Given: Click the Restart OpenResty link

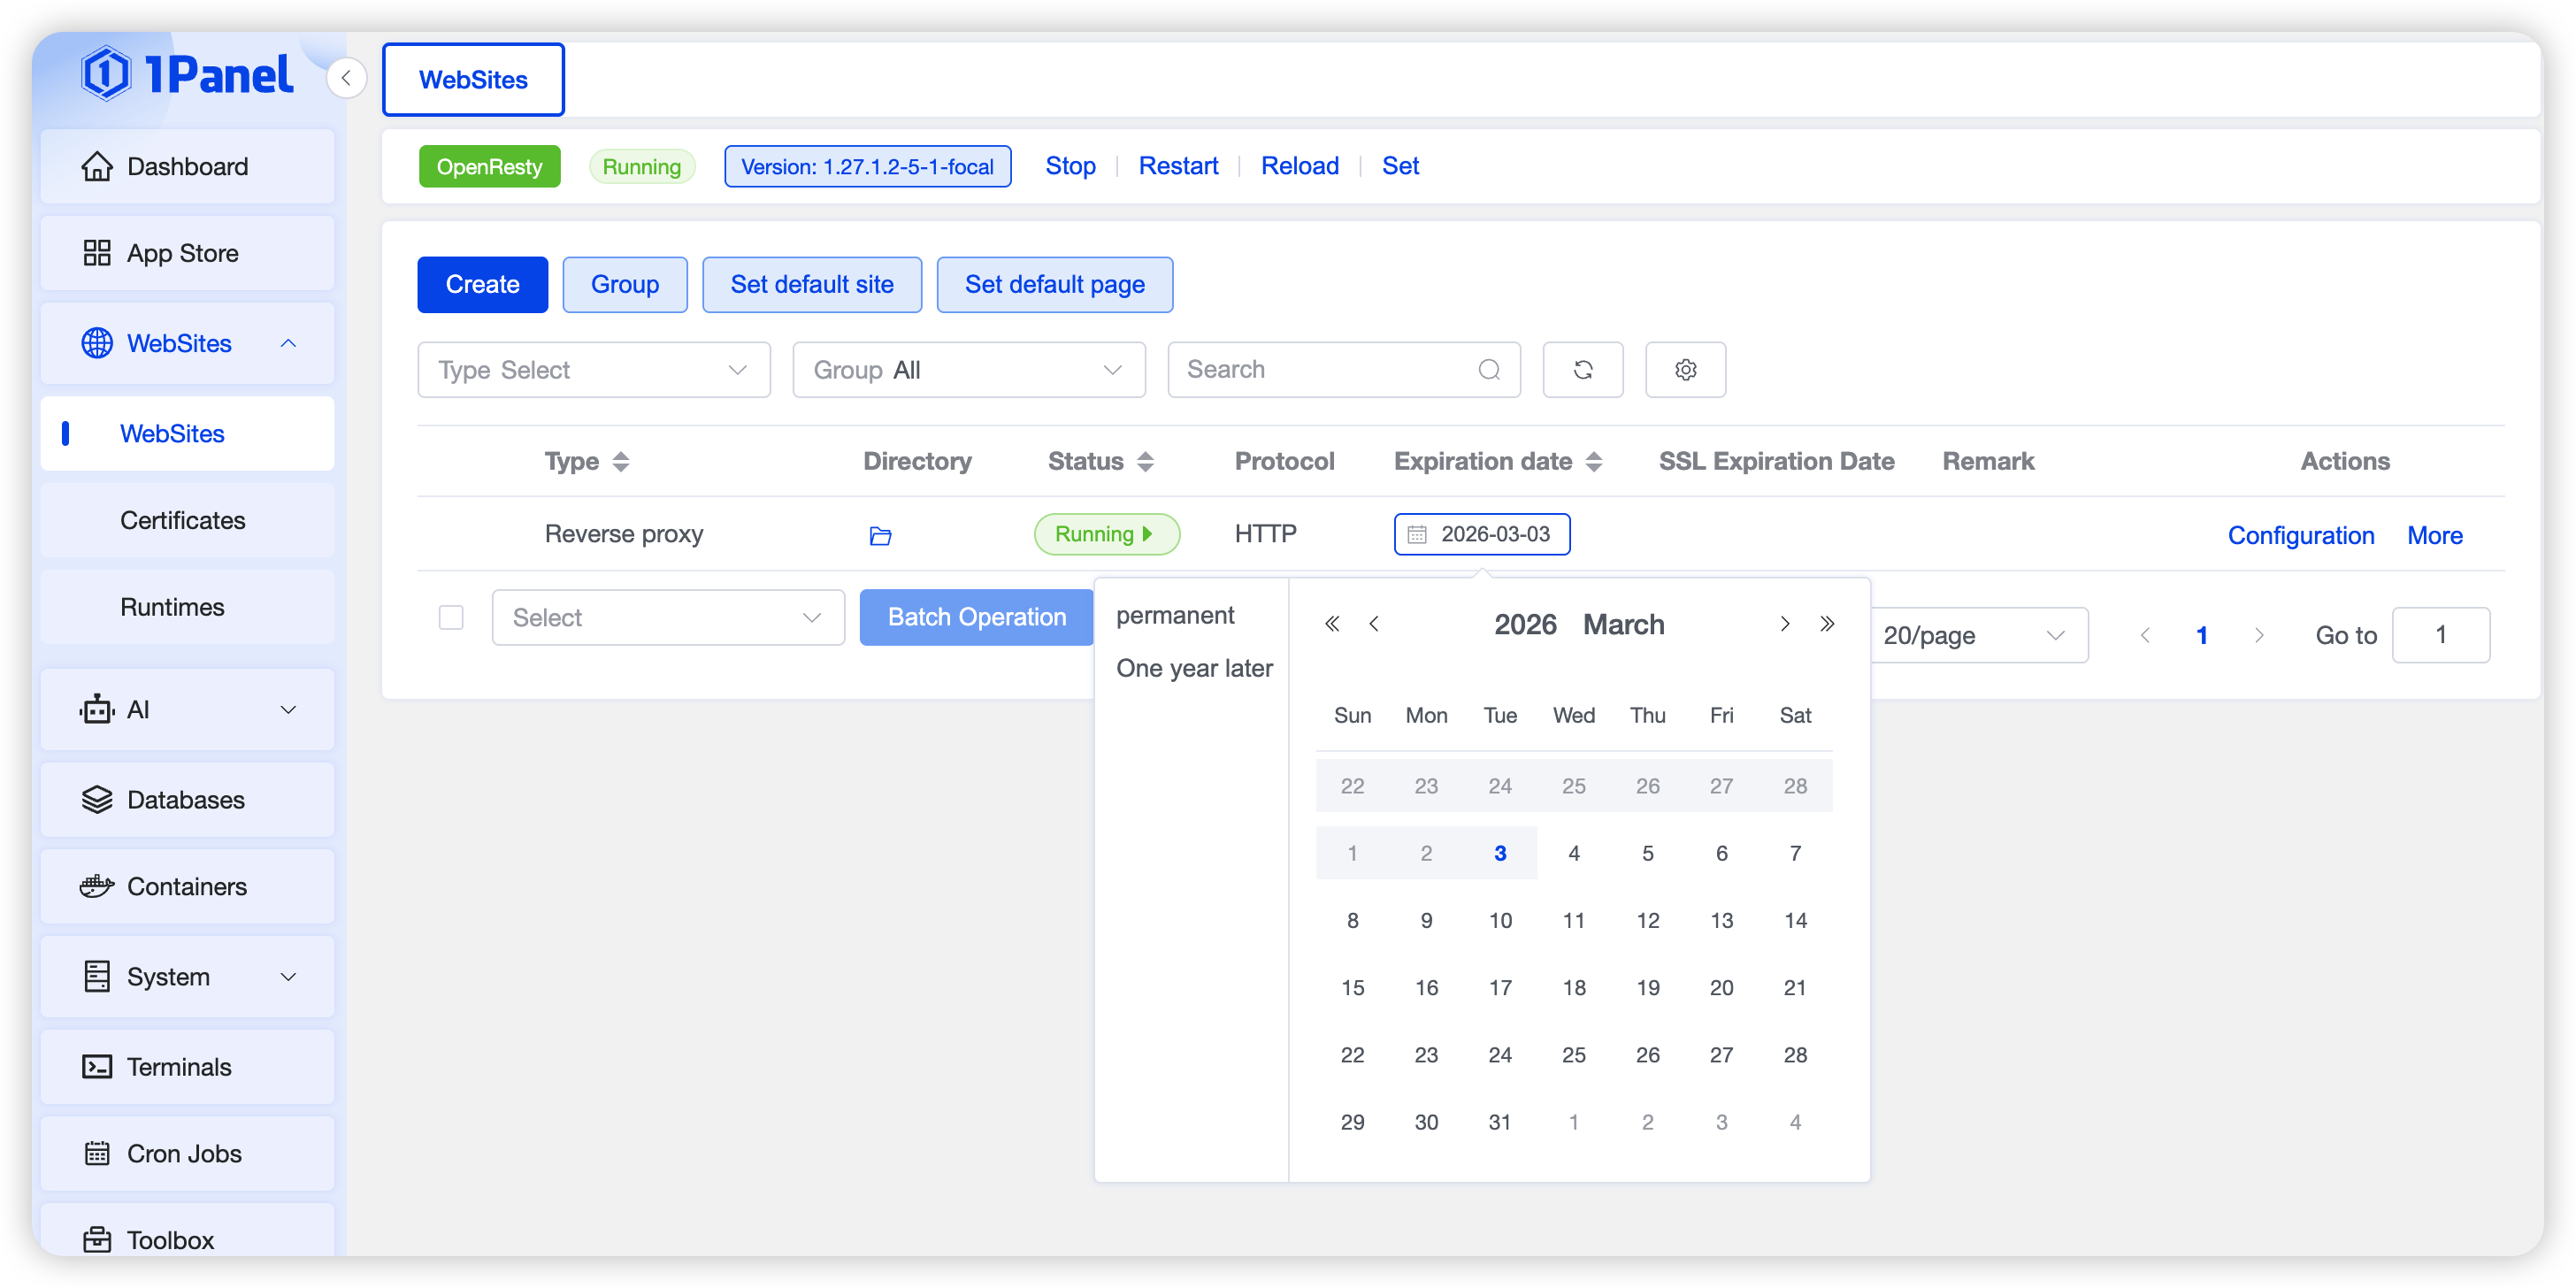Looking at the screenshot, I should pyautogui.click(x=1178, y=166).
